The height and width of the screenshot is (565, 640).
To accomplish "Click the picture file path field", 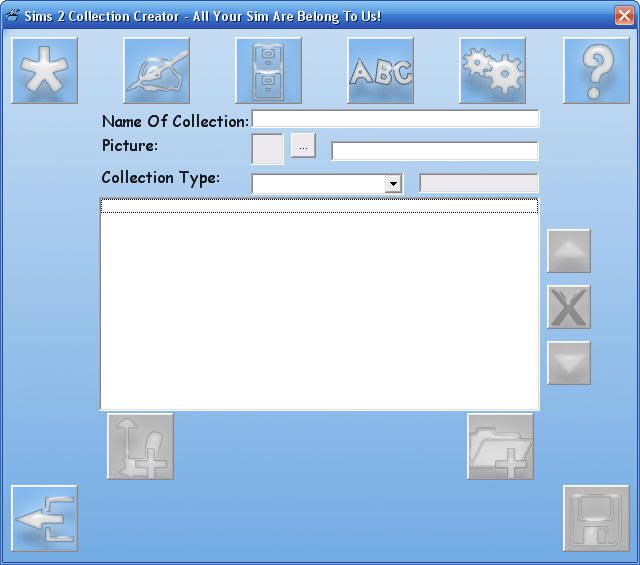I will coord(434,151).
